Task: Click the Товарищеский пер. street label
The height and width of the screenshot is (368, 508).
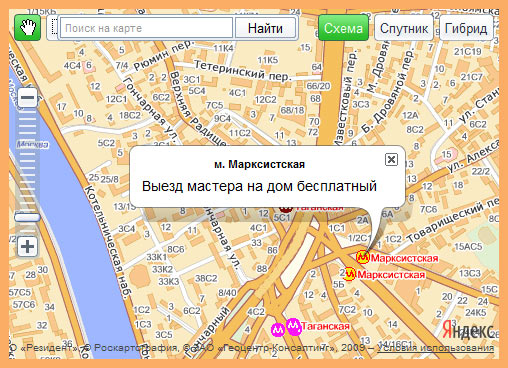Action: click(453, 220)
